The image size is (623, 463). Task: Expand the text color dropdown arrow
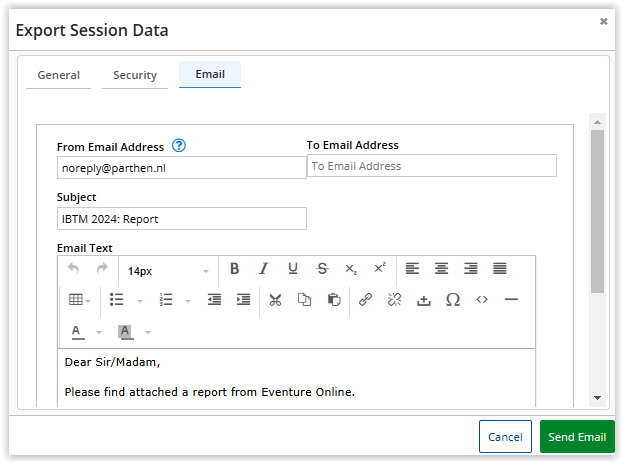pyautogui.click(x=99, y=332)
